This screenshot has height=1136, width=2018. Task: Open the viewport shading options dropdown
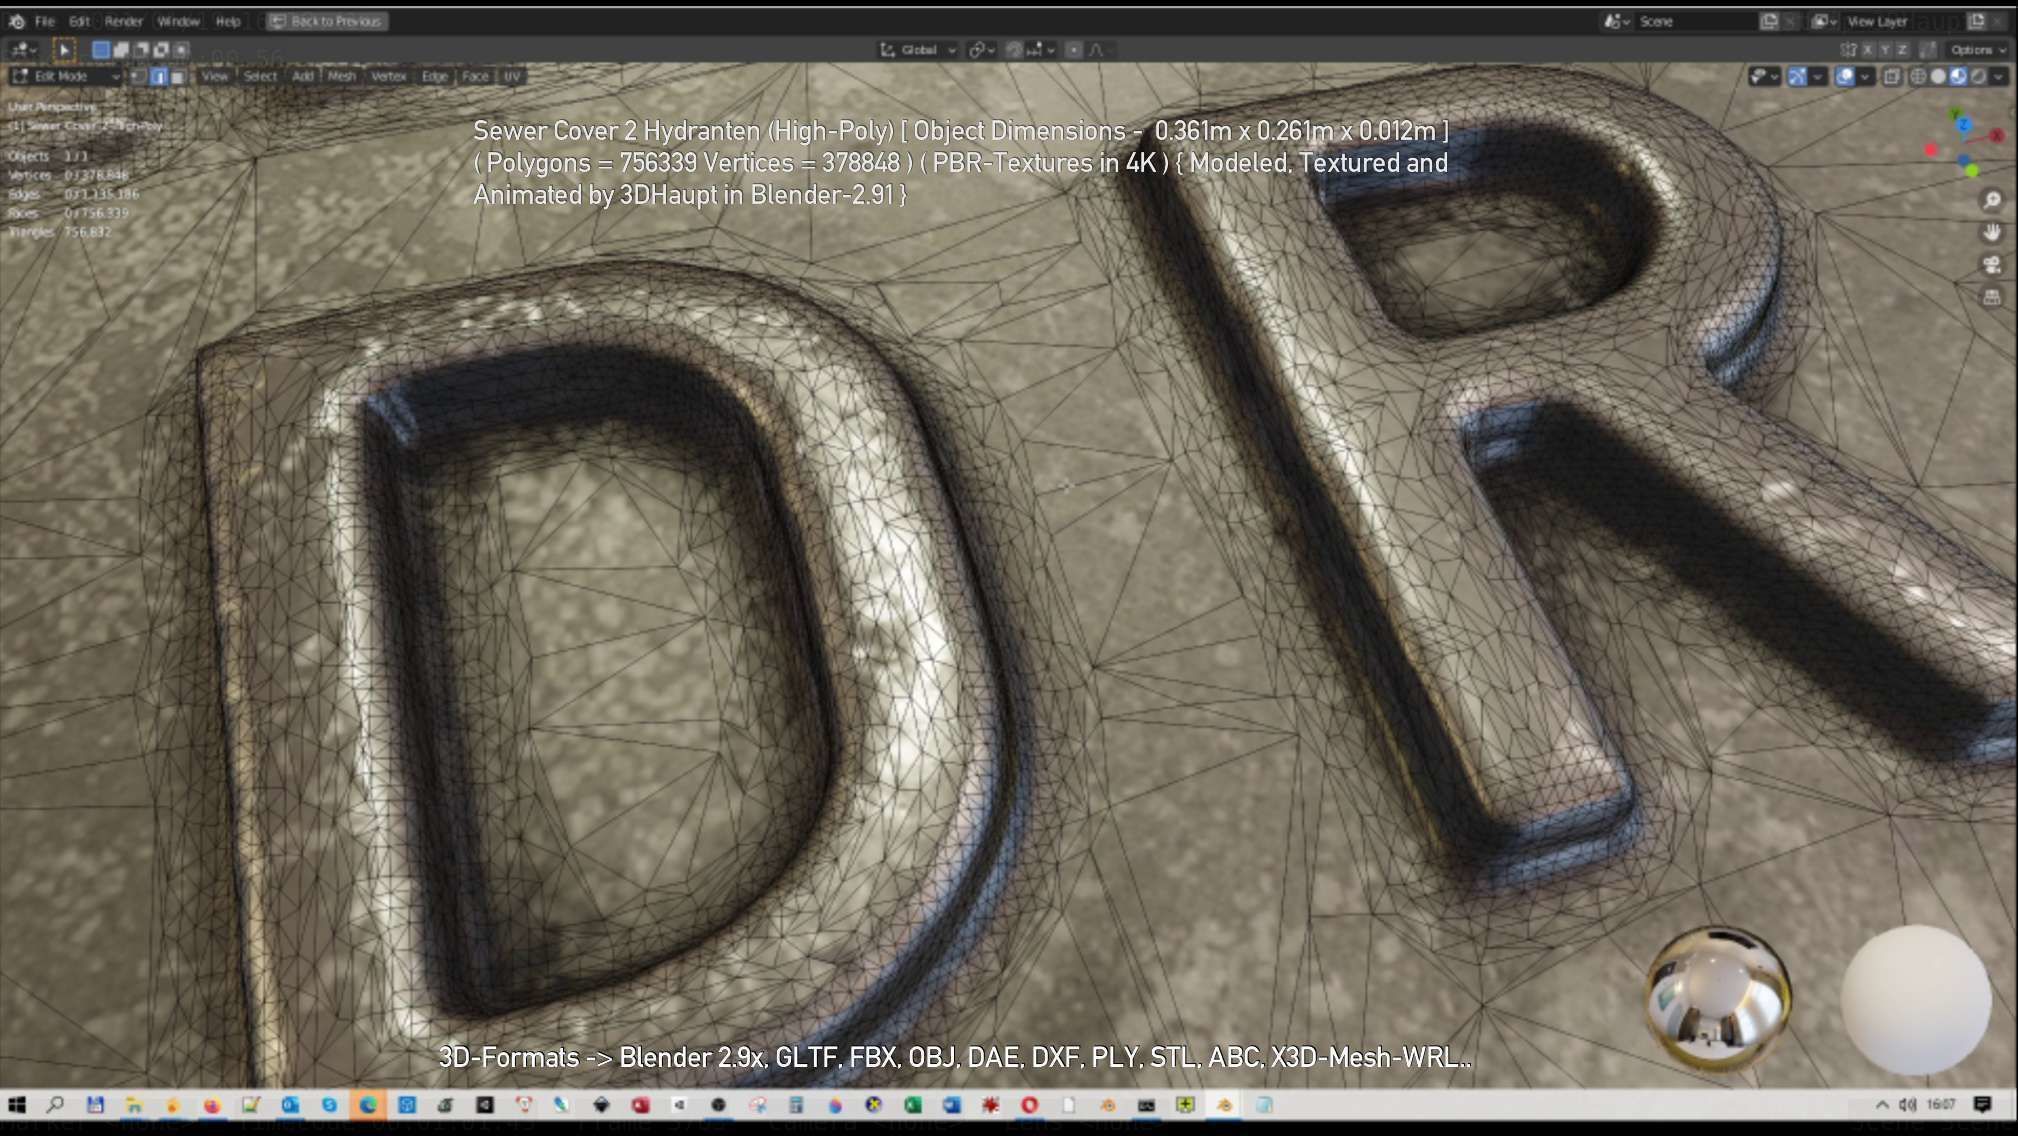pos(1999,76)
